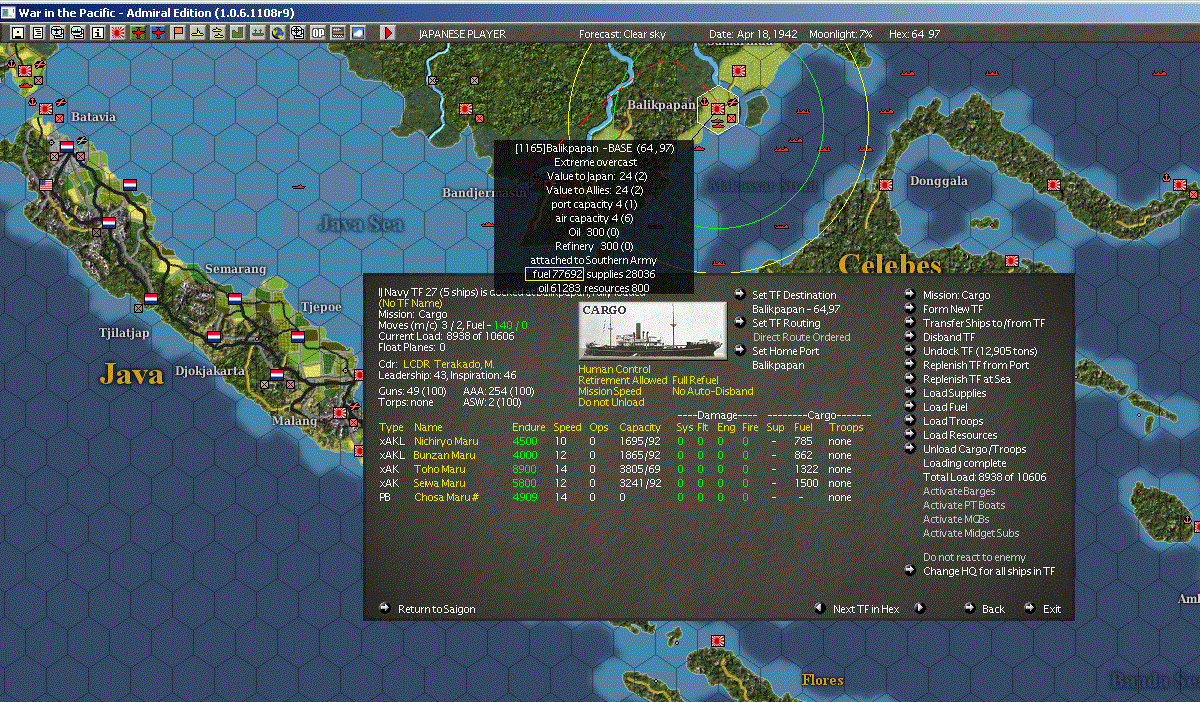Choose Form New TF
The image size is (1200, 702).
tap(953, 309)
